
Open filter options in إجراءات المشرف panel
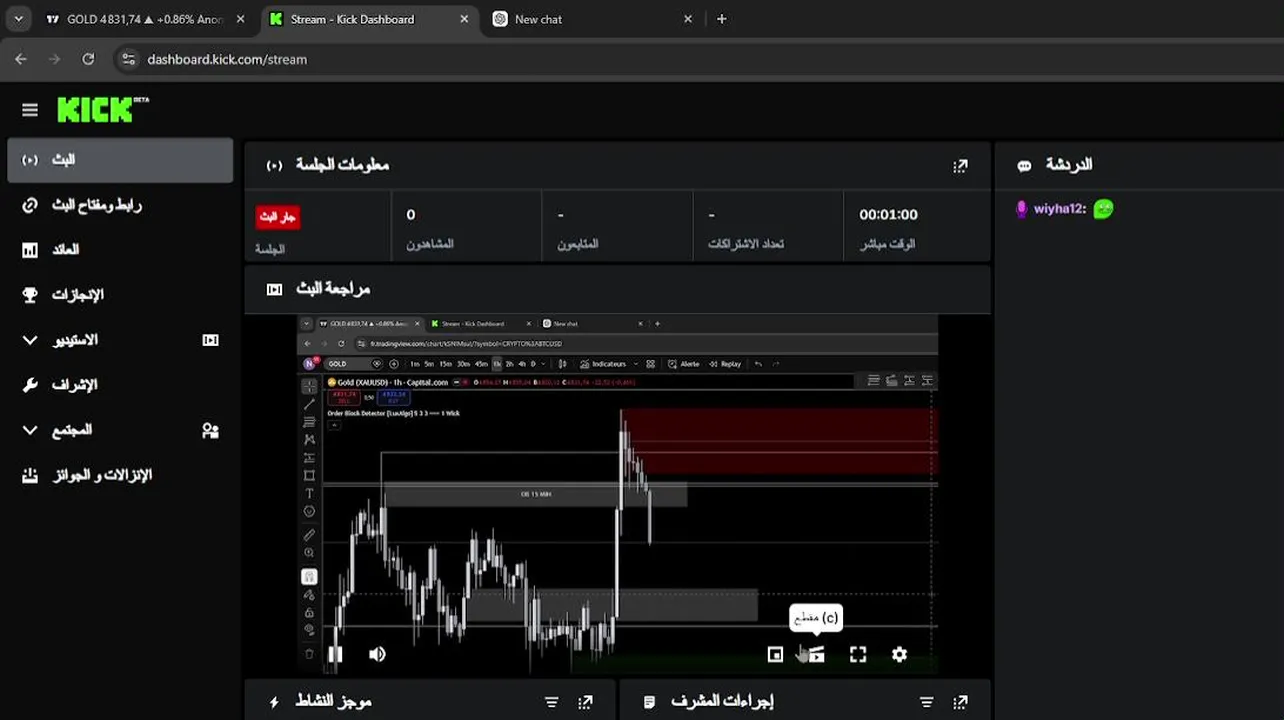[926, 703]
